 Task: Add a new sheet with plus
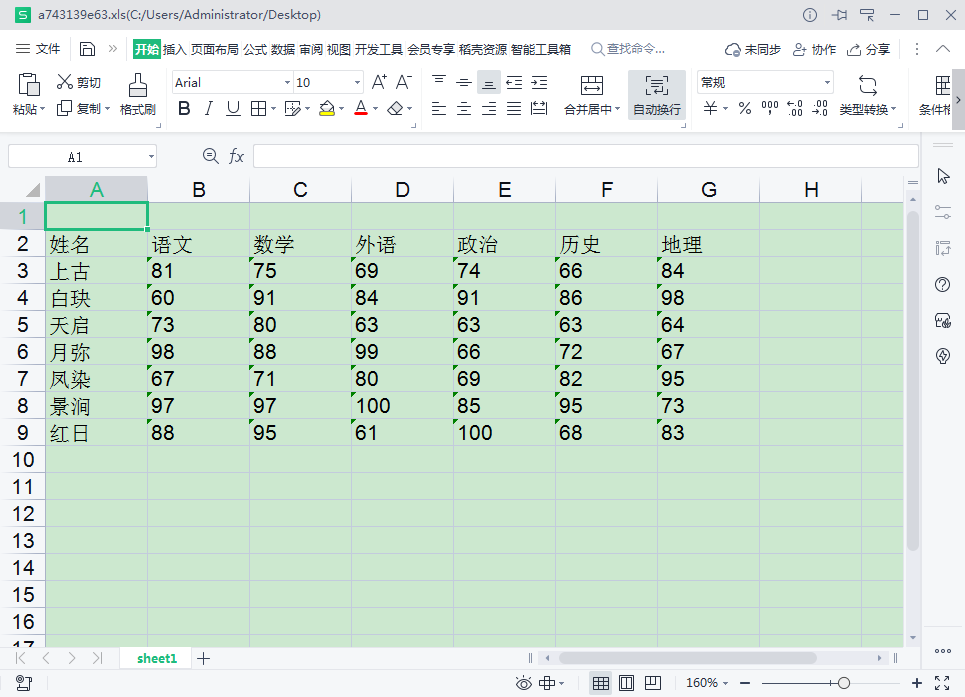[204, 659]
